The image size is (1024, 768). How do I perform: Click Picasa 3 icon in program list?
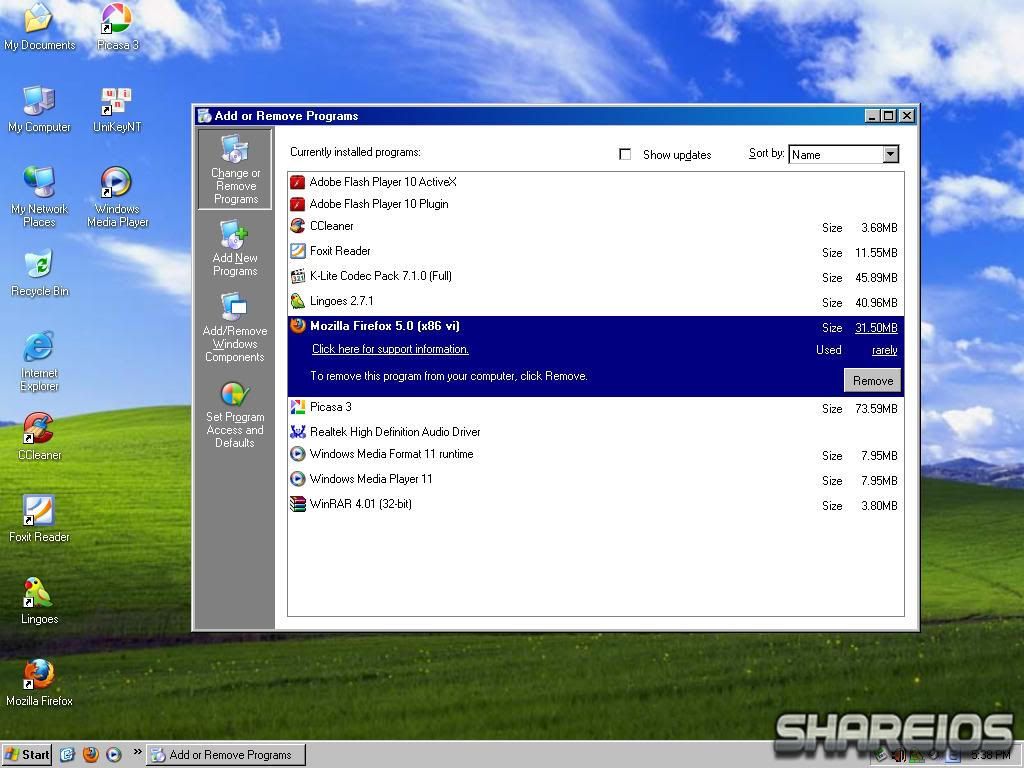tap(298, 407)
